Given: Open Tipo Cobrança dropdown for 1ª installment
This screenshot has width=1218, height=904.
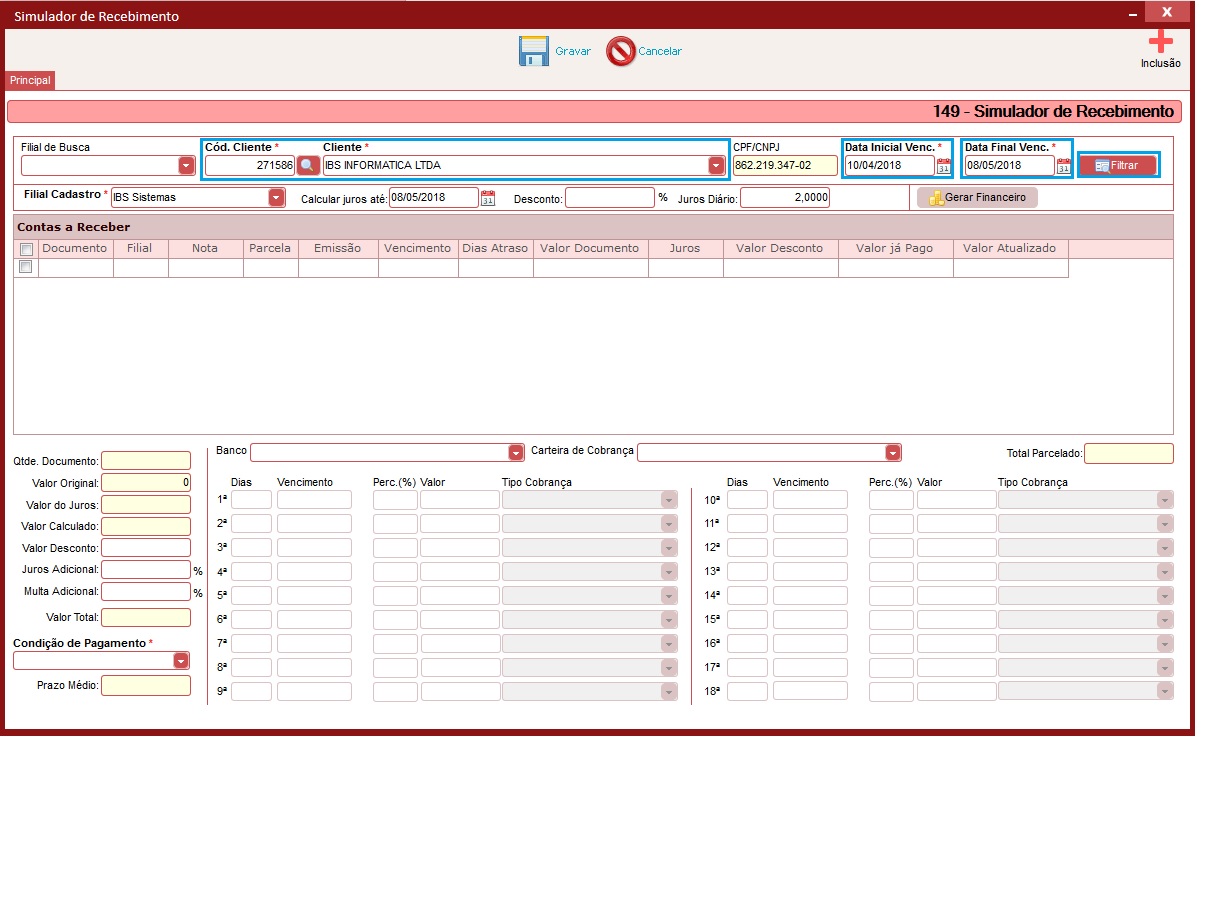Looking at the screenshot, I should [669, 500].
